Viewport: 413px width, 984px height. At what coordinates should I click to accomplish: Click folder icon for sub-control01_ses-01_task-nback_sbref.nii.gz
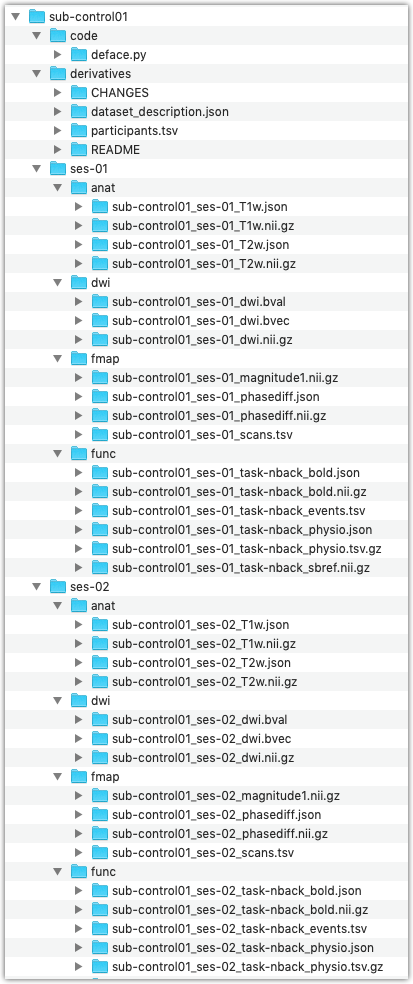click(x=100, y=567)
